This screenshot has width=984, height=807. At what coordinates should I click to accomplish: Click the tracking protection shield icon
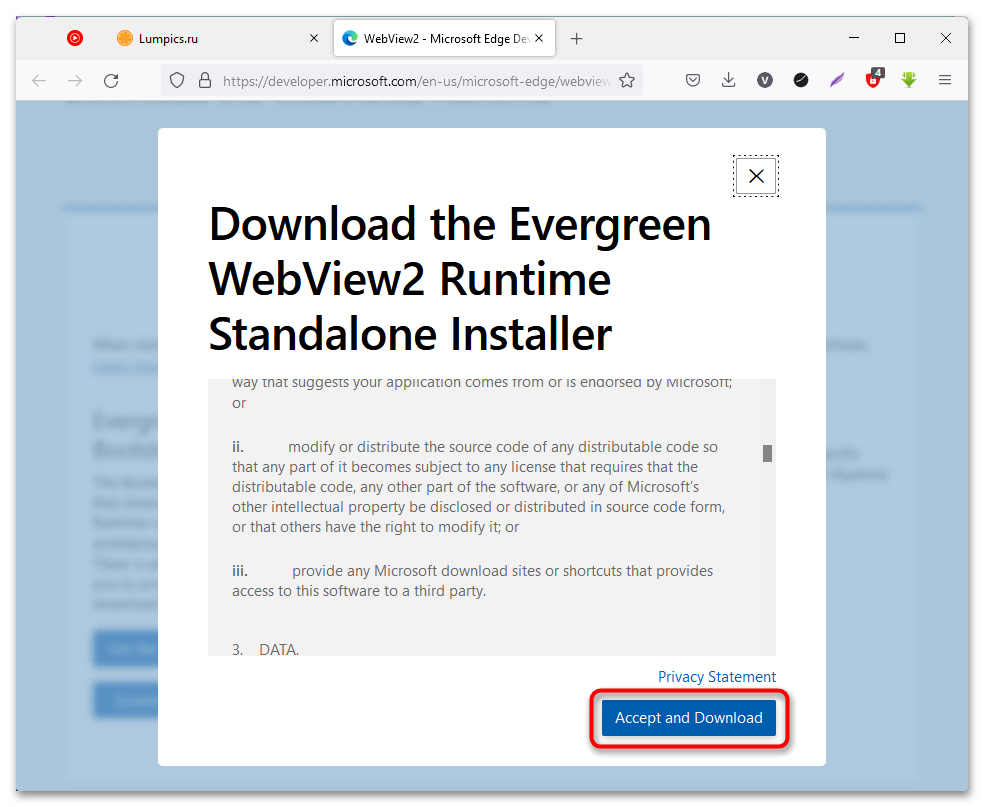click(177, 80)
